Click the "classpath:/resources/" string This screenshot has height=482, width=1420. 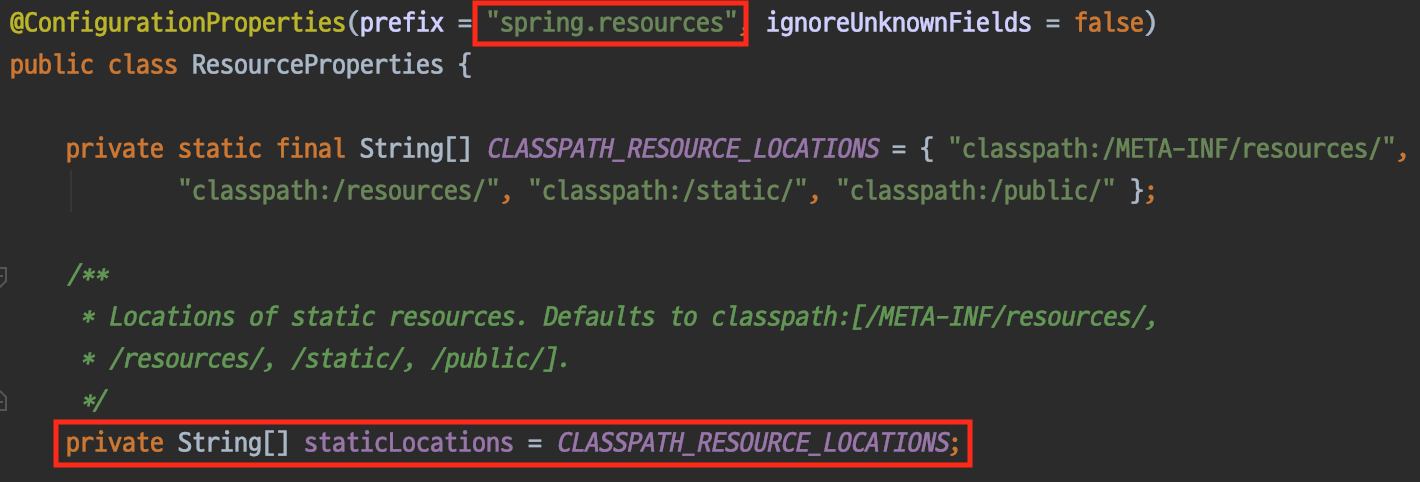click(x=339, y=190)
